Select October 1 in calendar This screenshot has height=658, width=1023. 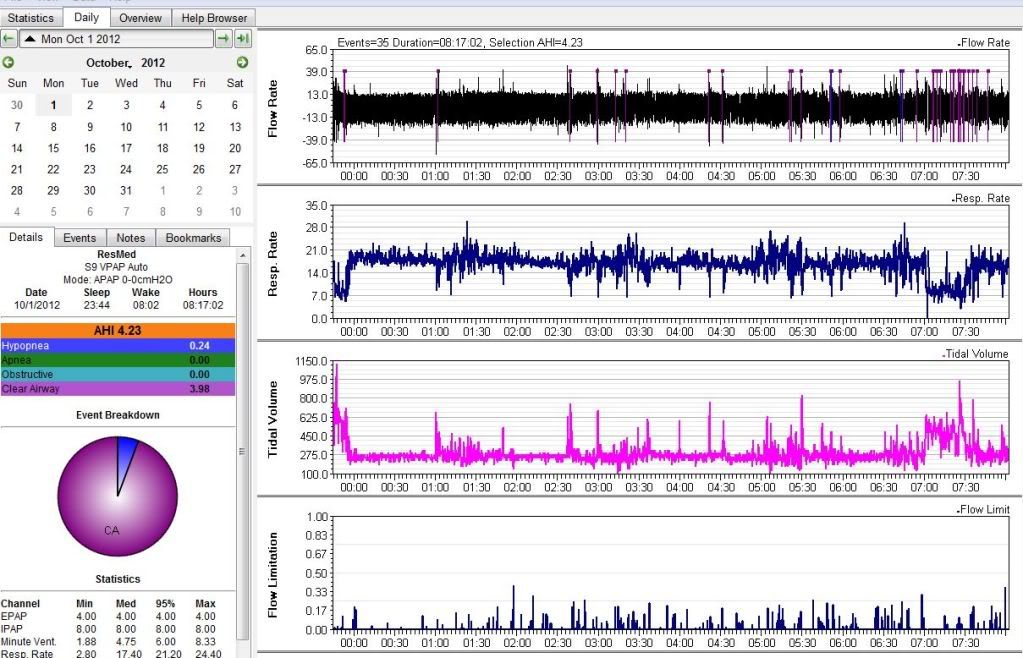53,105
